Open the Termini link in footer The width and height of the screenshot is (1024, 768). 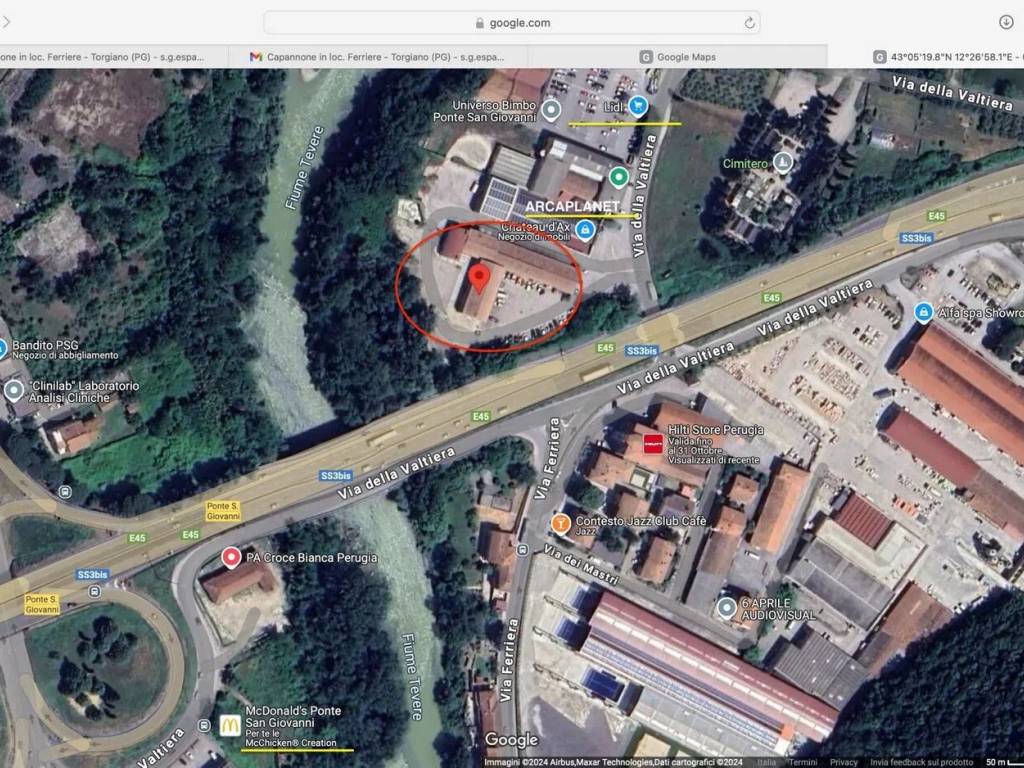(802, 762)
